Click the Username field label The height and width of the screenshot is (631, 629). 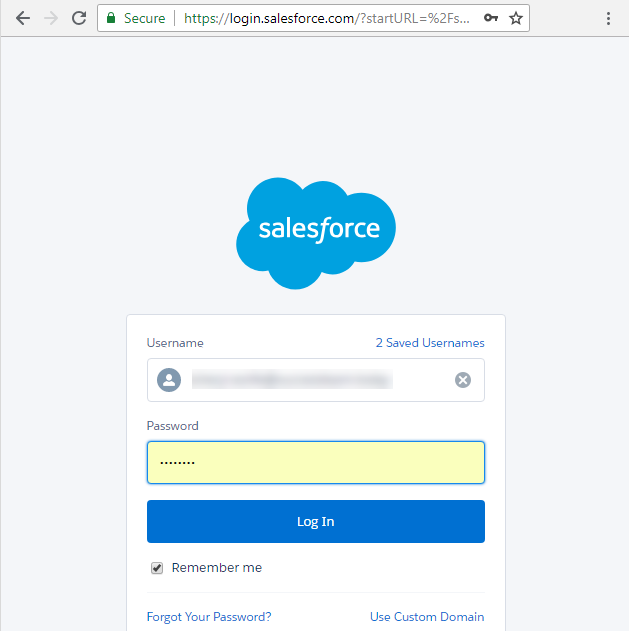pos(175,343)
